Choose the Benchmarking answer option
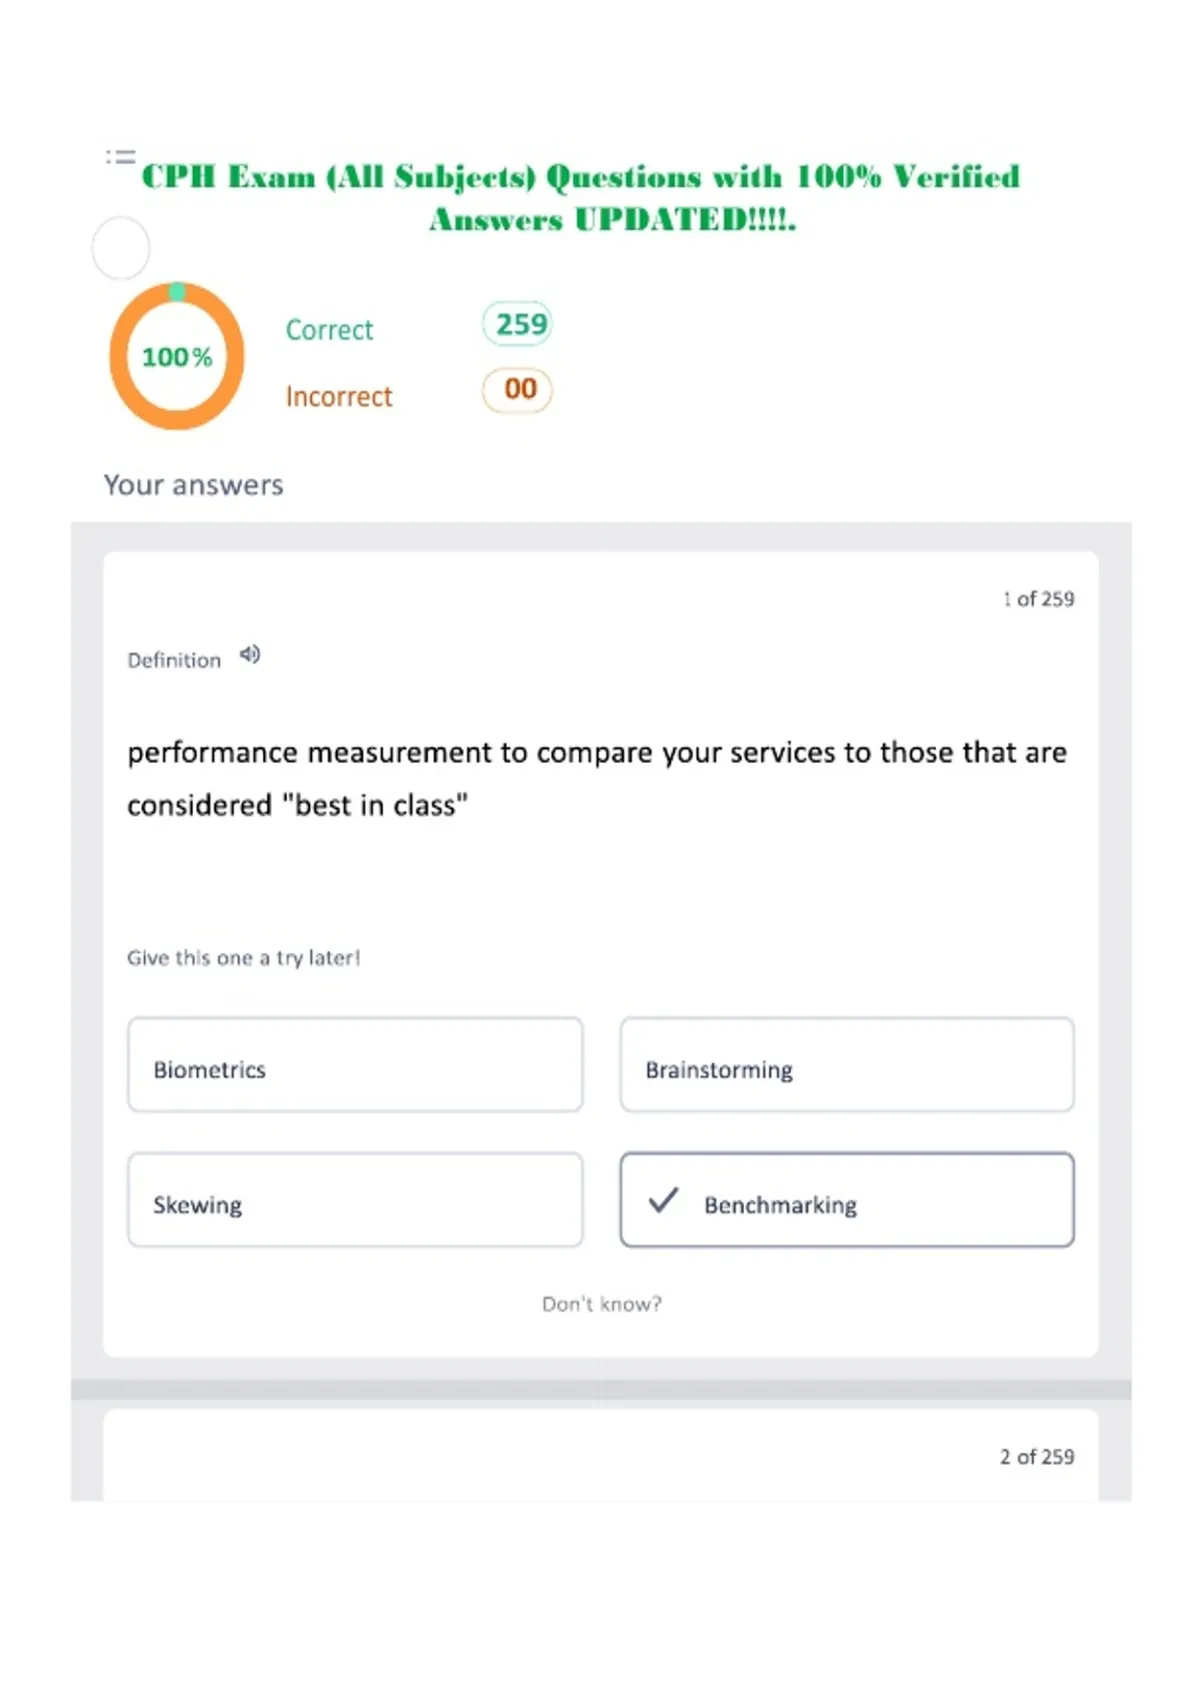 tap(847, 1200)
